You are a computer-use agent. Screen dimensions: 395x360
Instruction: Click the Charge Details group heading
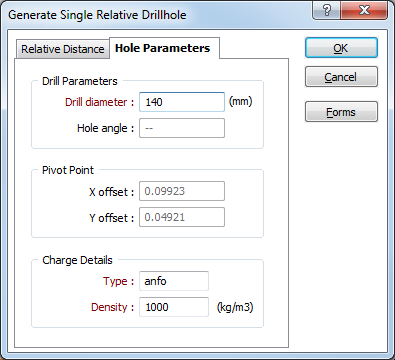(x=77, y=260)
